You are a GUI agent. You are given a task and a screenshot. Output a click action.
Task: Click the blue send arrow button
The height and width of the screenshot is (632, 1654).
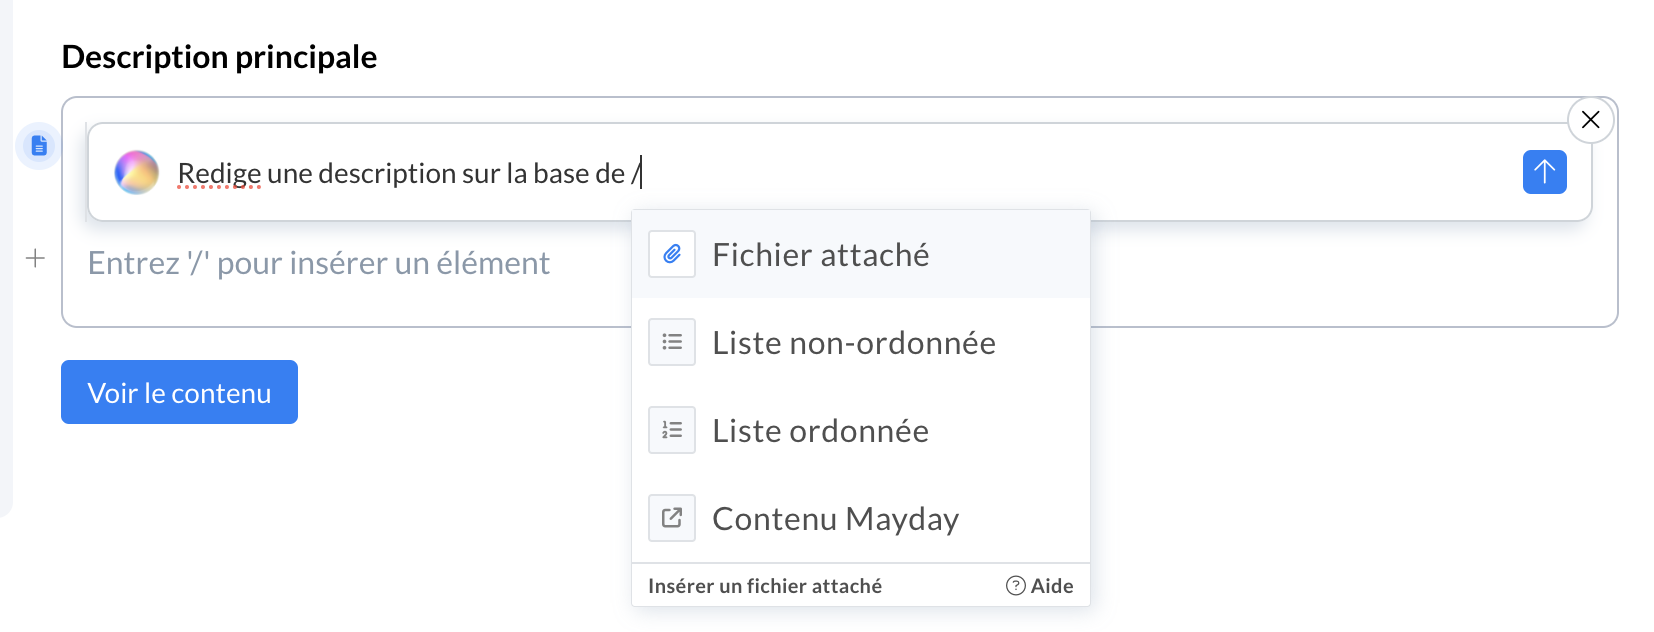[1544, 172]
